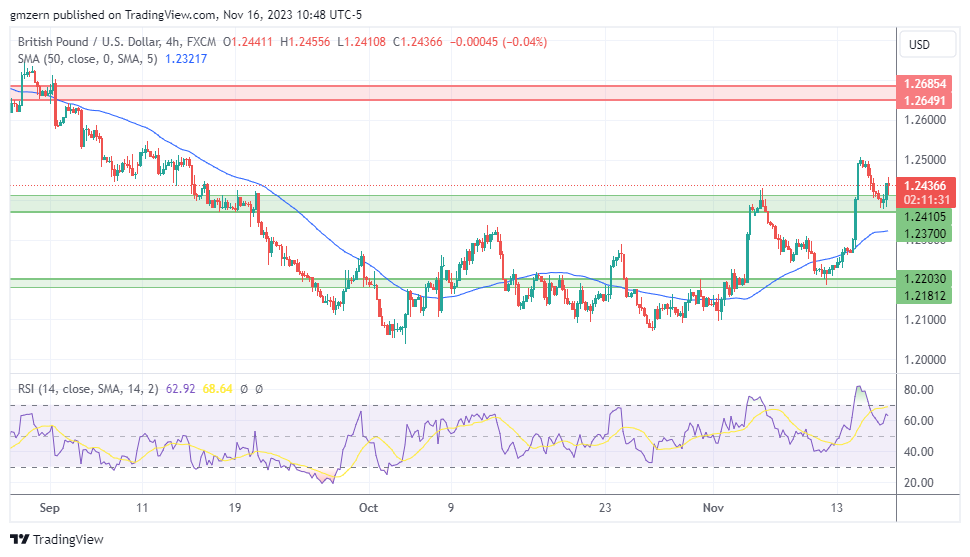970x557 pixels.
Task: Click the 1.24105 green price label
Action: click(925, 217)
